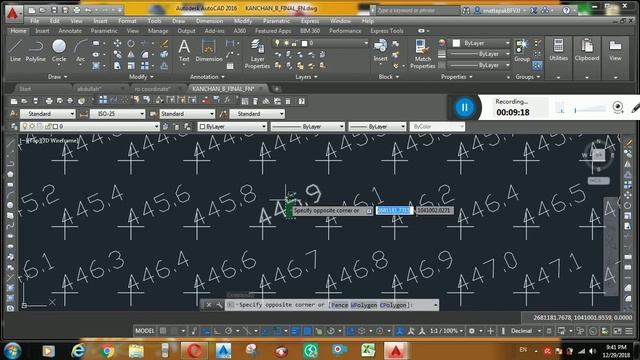
Task: Pause the screen recording
Action: click(464, 107)
